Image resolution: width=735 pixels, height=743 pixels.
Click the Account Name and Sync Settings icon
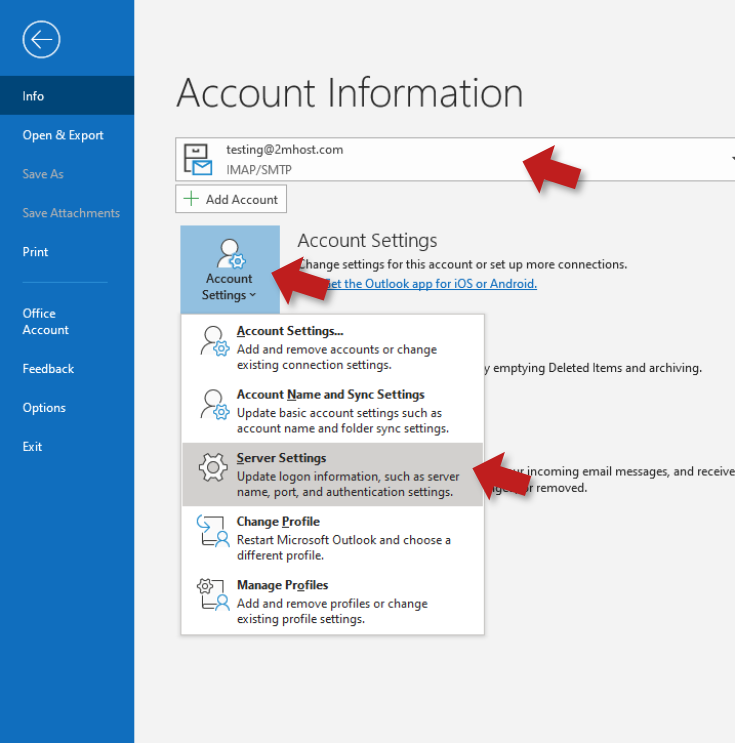click(x=212, y=404)
